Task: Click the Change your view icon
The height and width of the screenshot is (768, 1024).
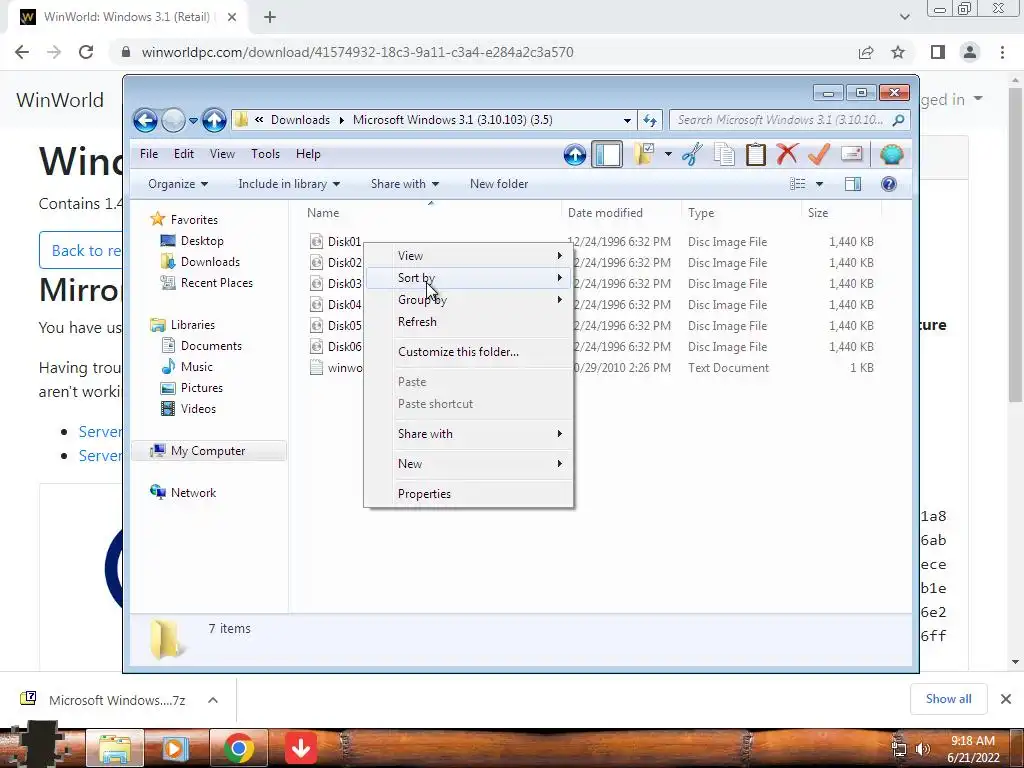Action: 797,184
